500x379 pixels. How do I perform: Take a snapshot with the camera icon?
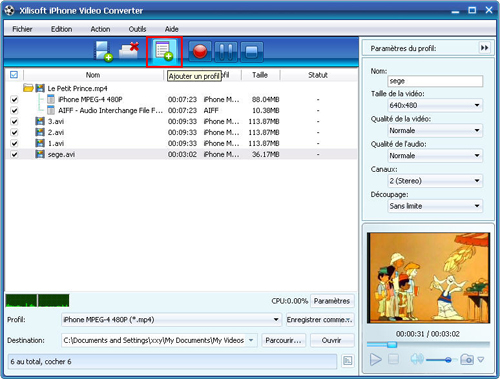[467, 359]
